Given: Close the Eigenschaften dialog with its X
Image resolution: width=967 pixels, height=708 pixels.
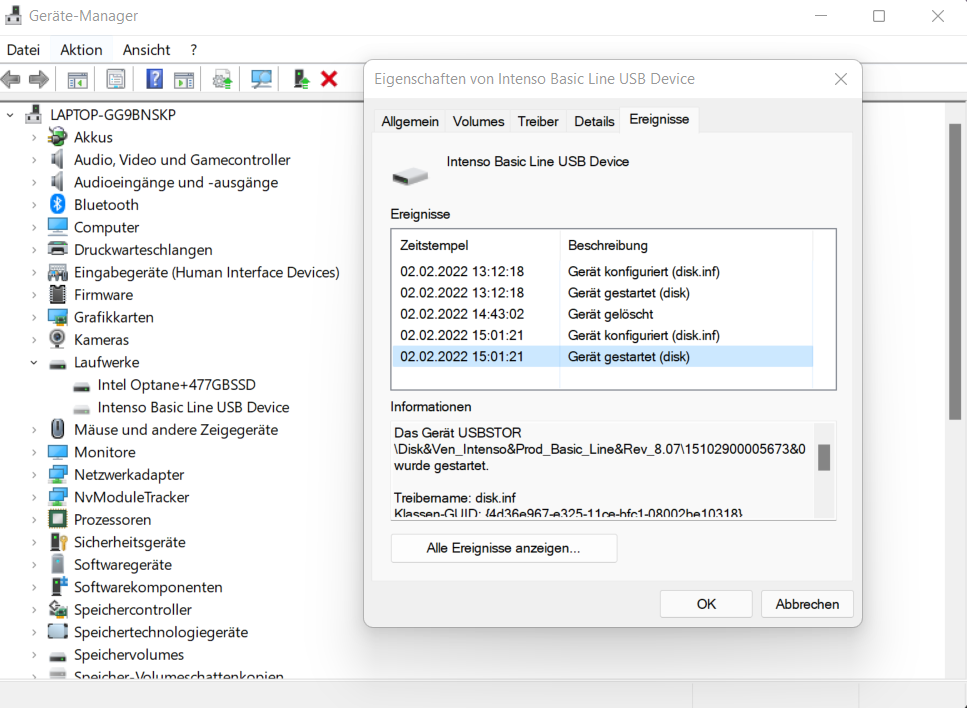Looking at the screenshot, I should [x=841, y=79].
